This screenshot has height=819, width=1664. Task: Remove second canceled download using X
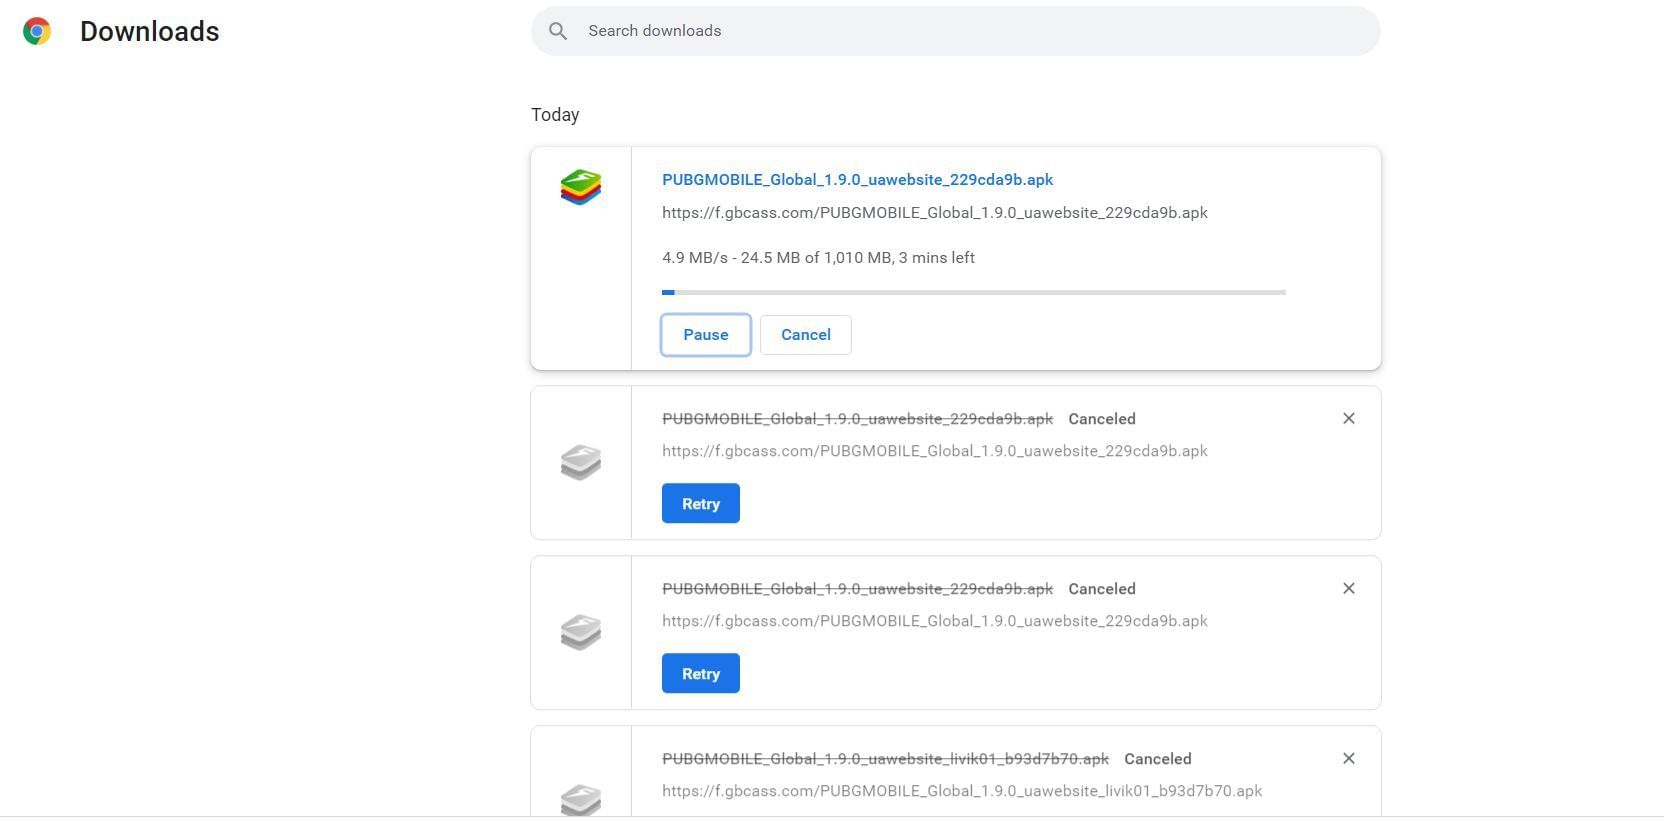click(x=1348, y=589)
